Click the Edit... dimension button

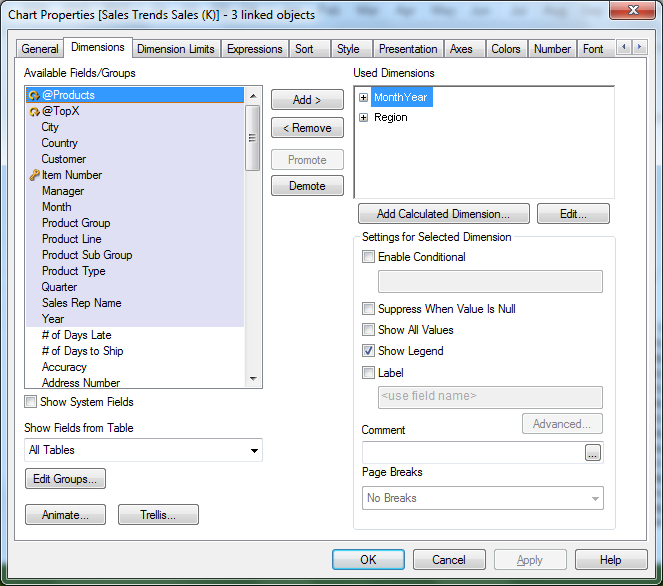(x=573, y=214)
